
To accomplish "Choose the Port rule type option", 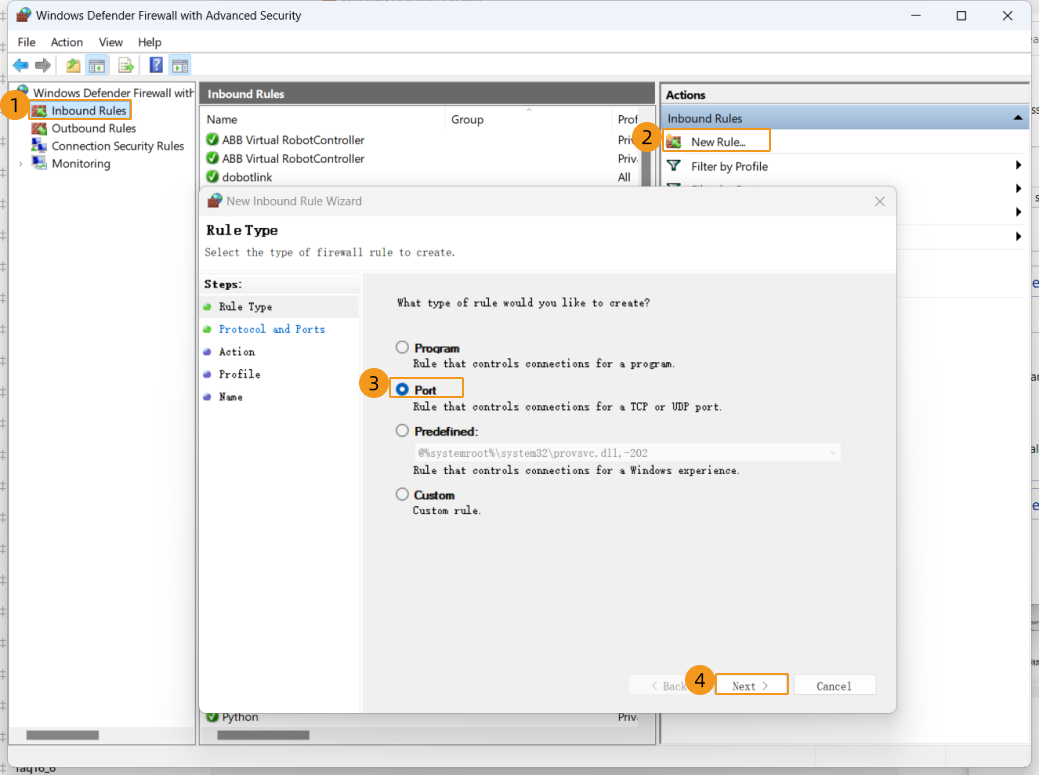I will 402,389.
